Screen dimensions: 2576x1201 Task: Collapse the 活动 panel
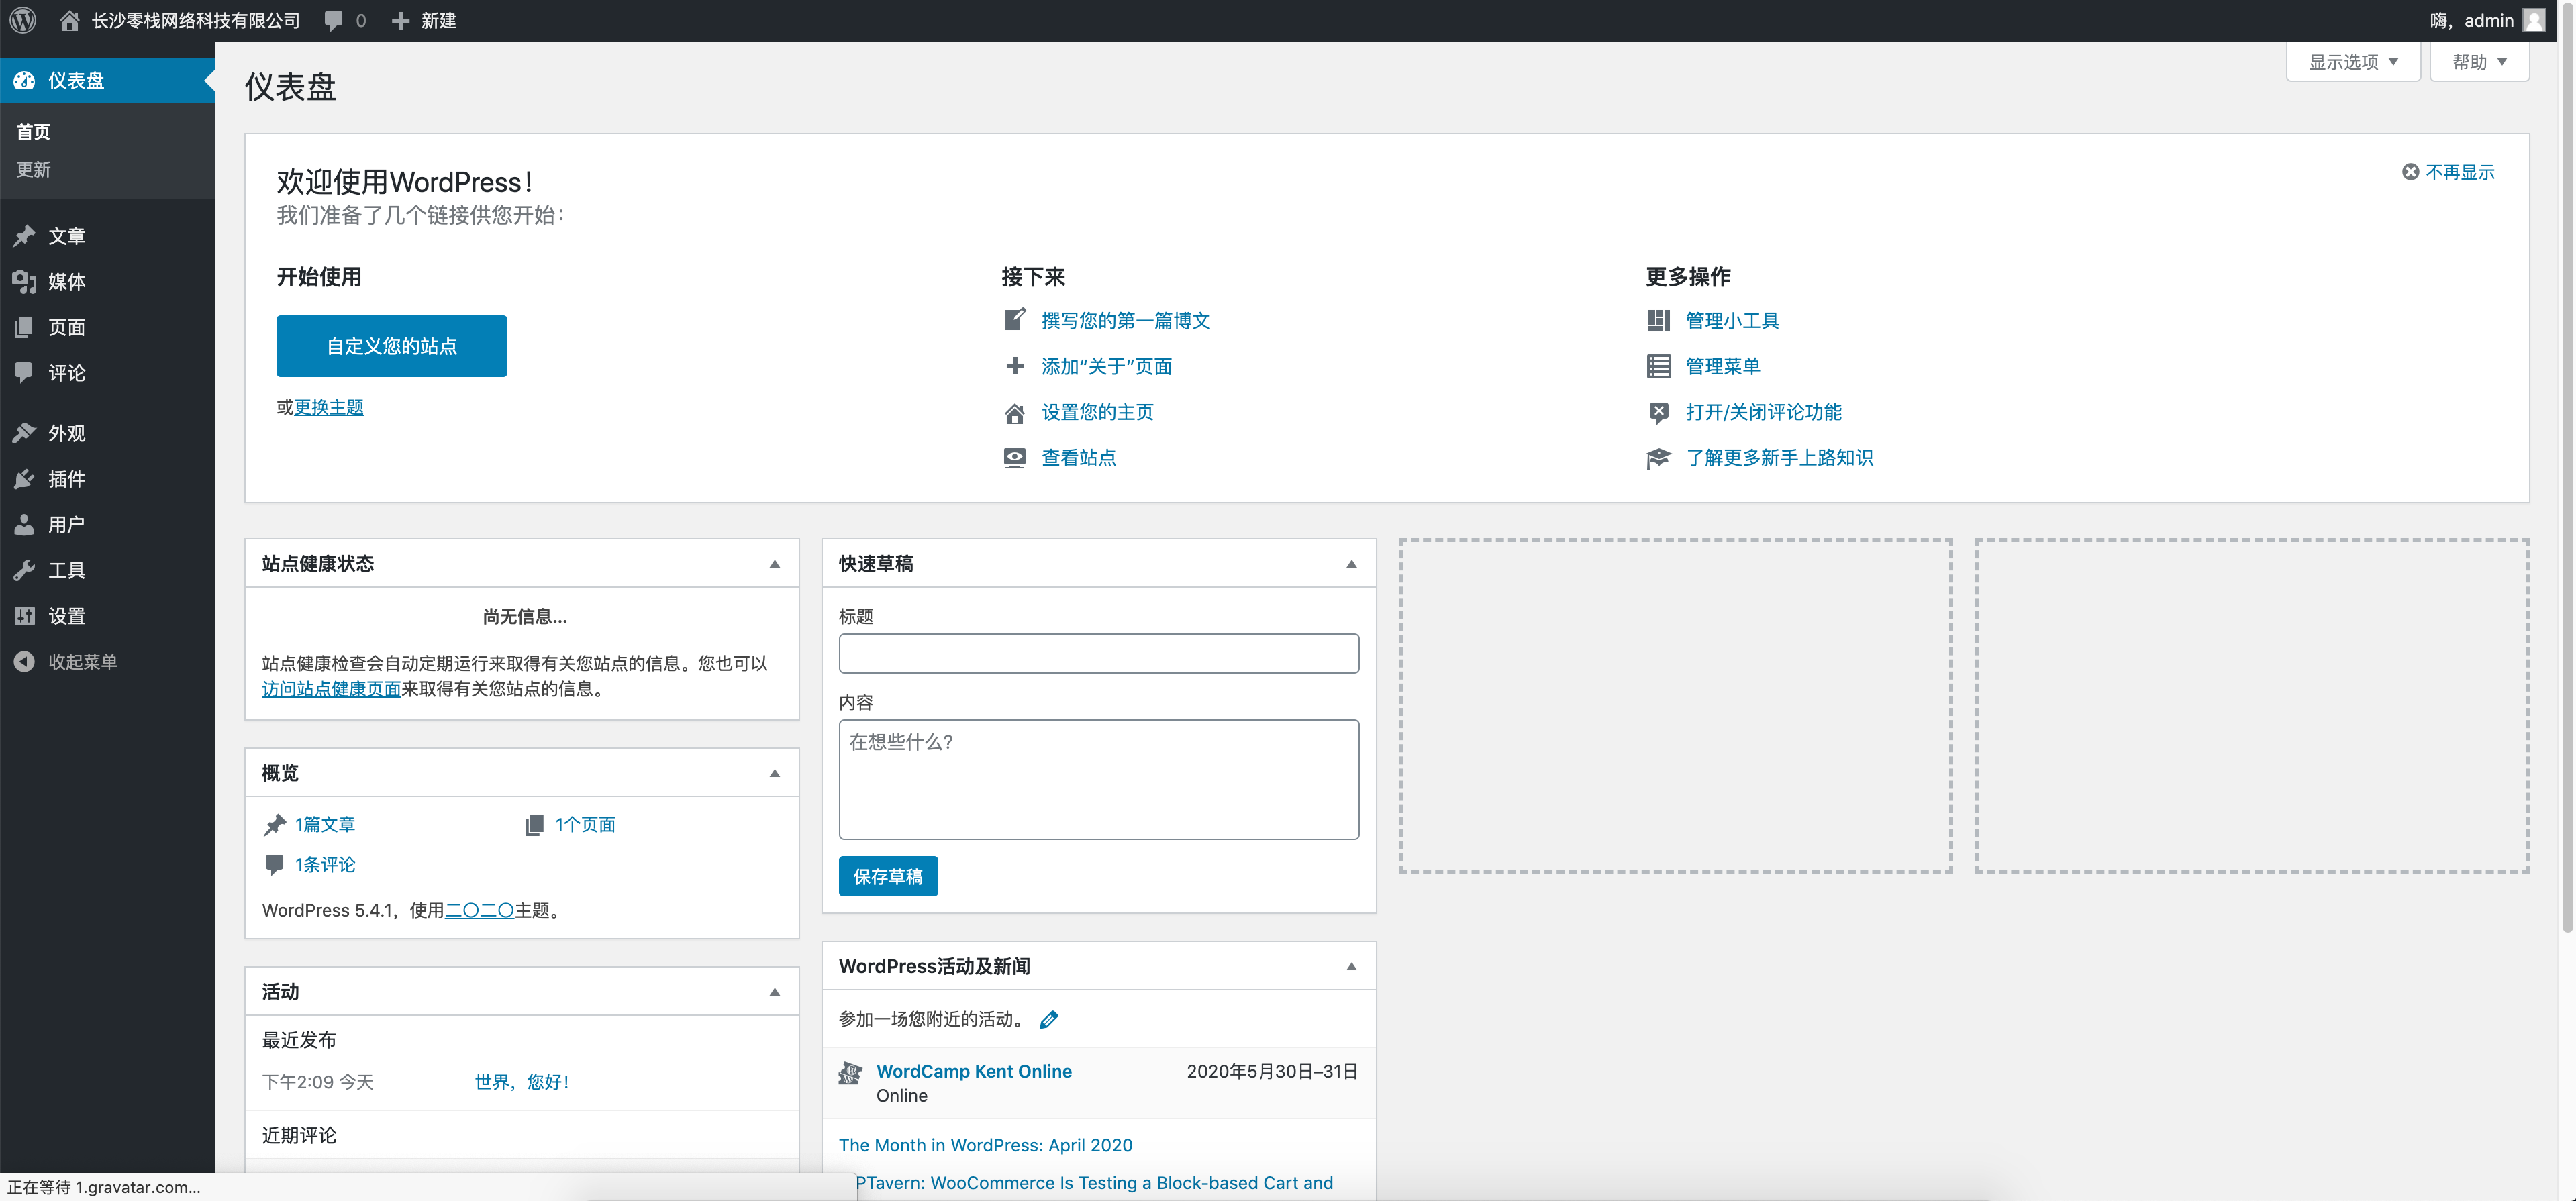coord(774,992)
